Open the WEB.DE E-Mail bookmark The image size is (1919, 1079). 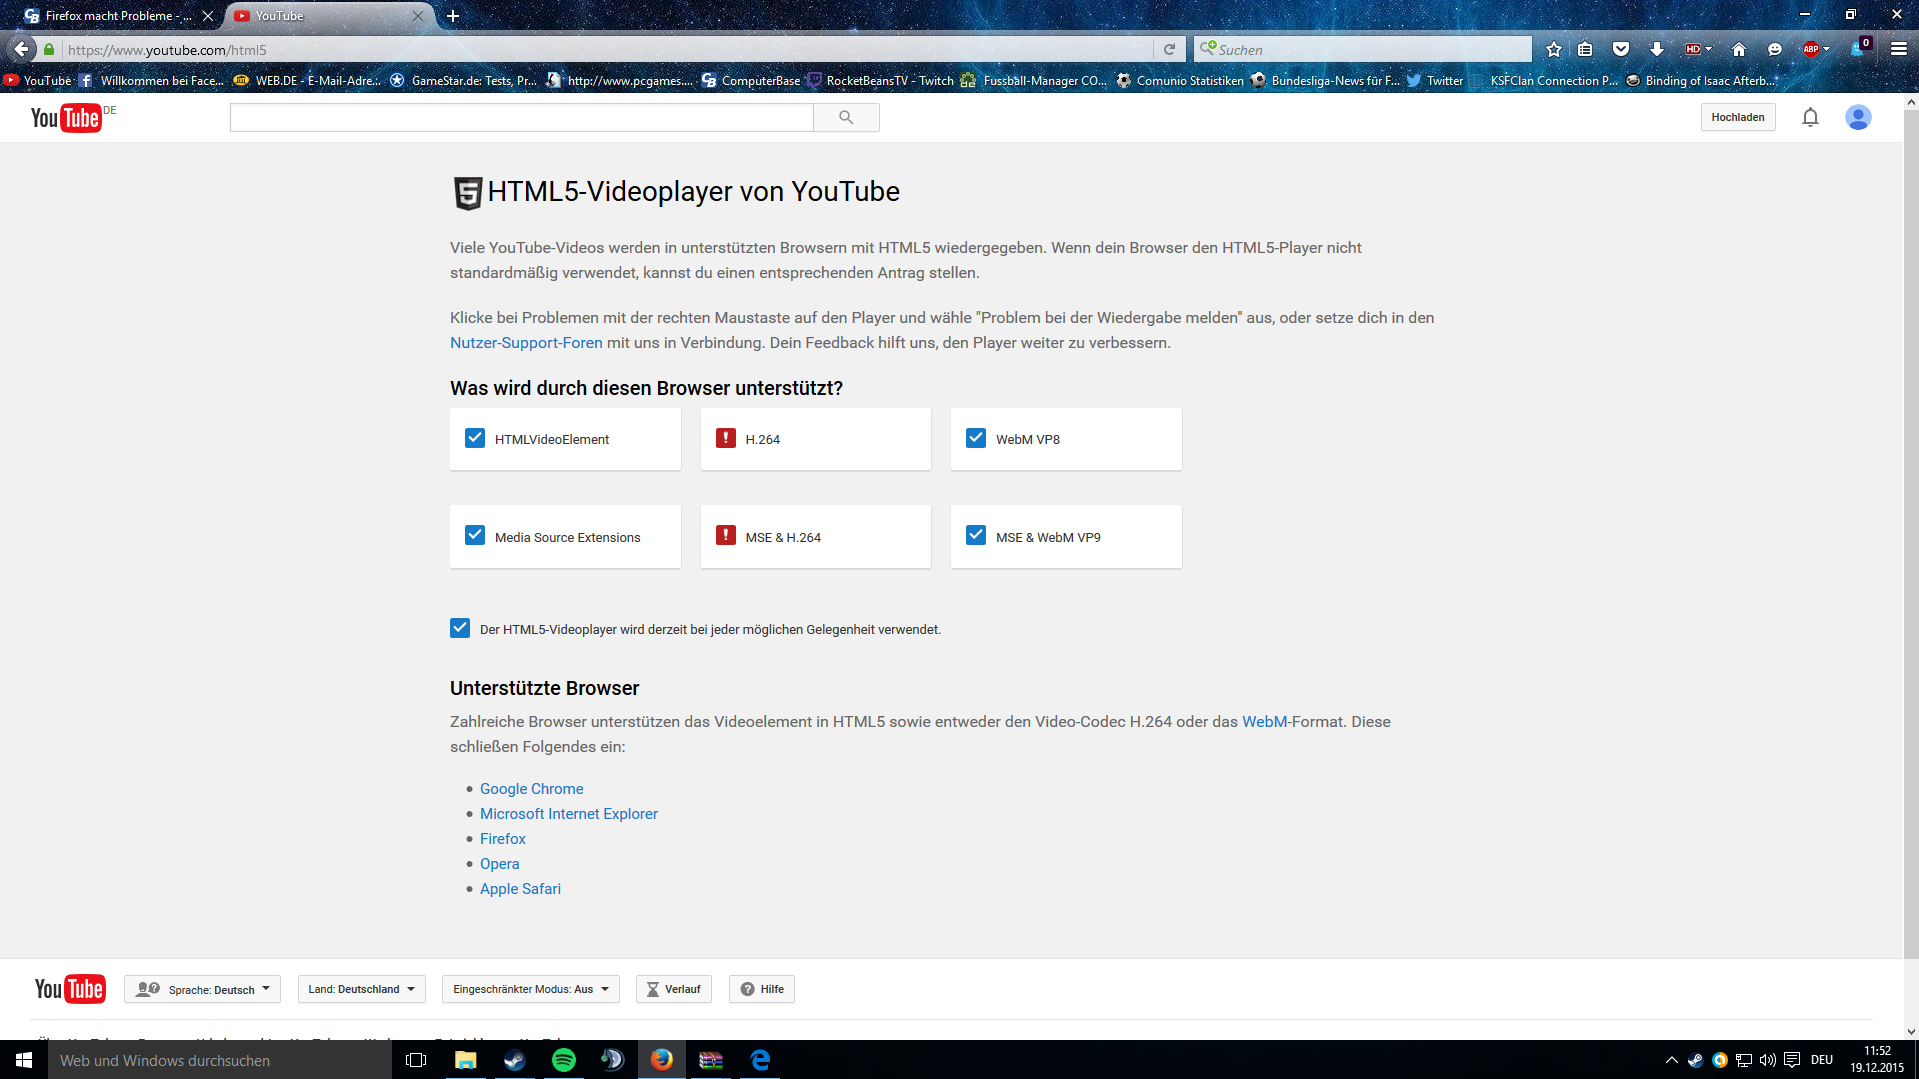(307, 81)
